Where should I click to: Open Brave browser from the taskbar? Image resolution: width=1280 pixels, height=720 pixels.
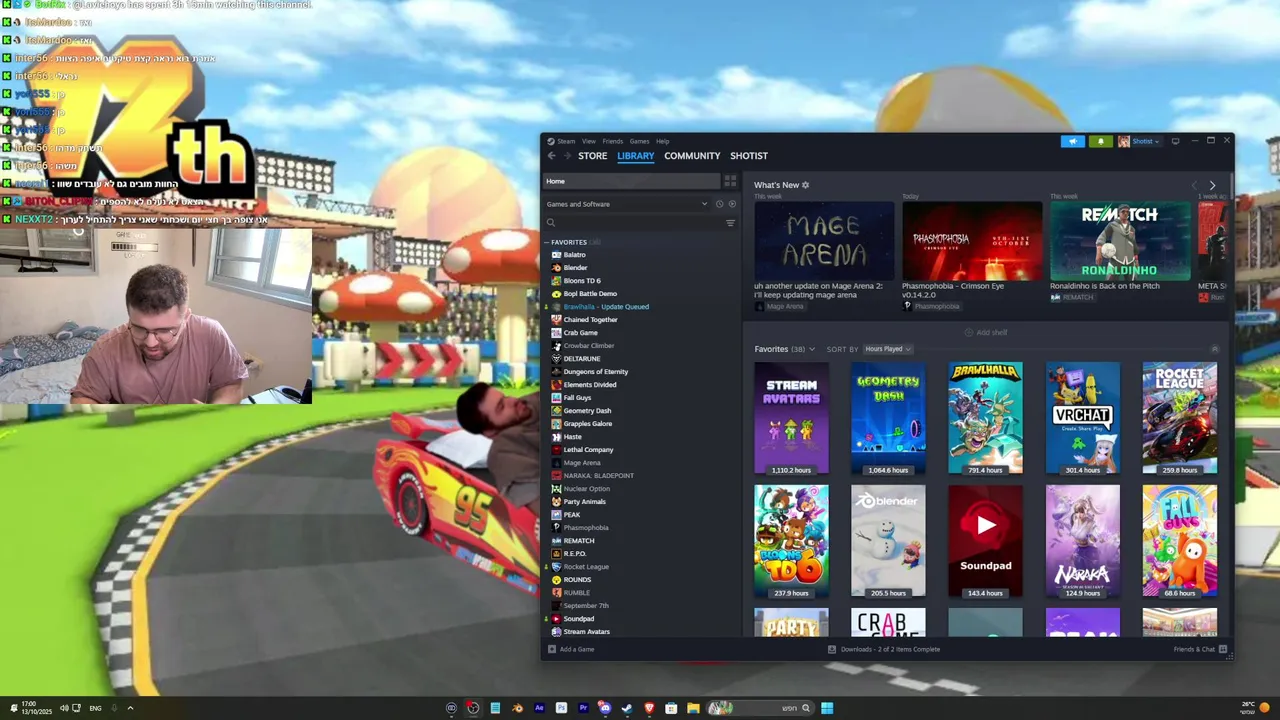(x=649, y=708)
